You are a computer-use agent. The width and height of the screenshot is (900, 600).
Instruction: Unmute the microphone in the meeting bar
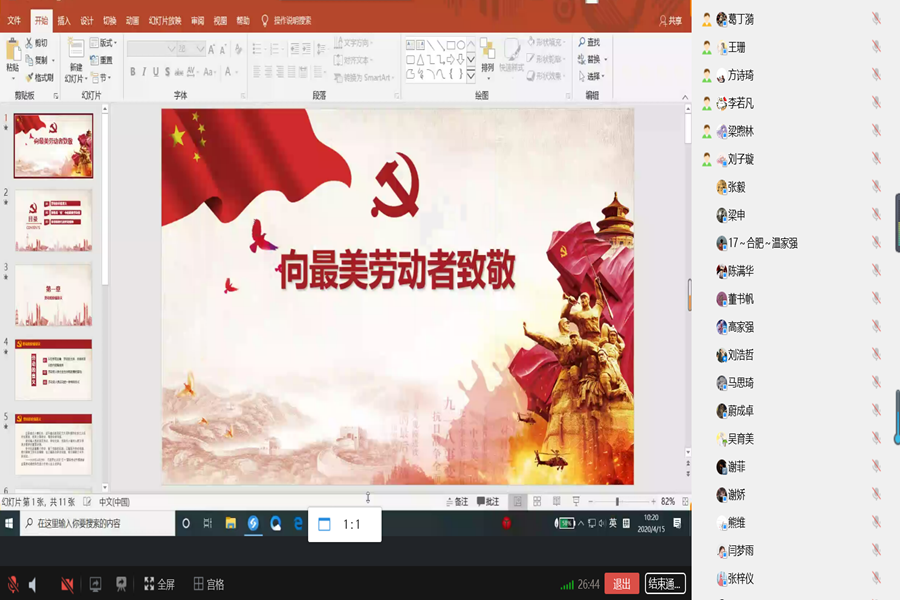point(13,584)
